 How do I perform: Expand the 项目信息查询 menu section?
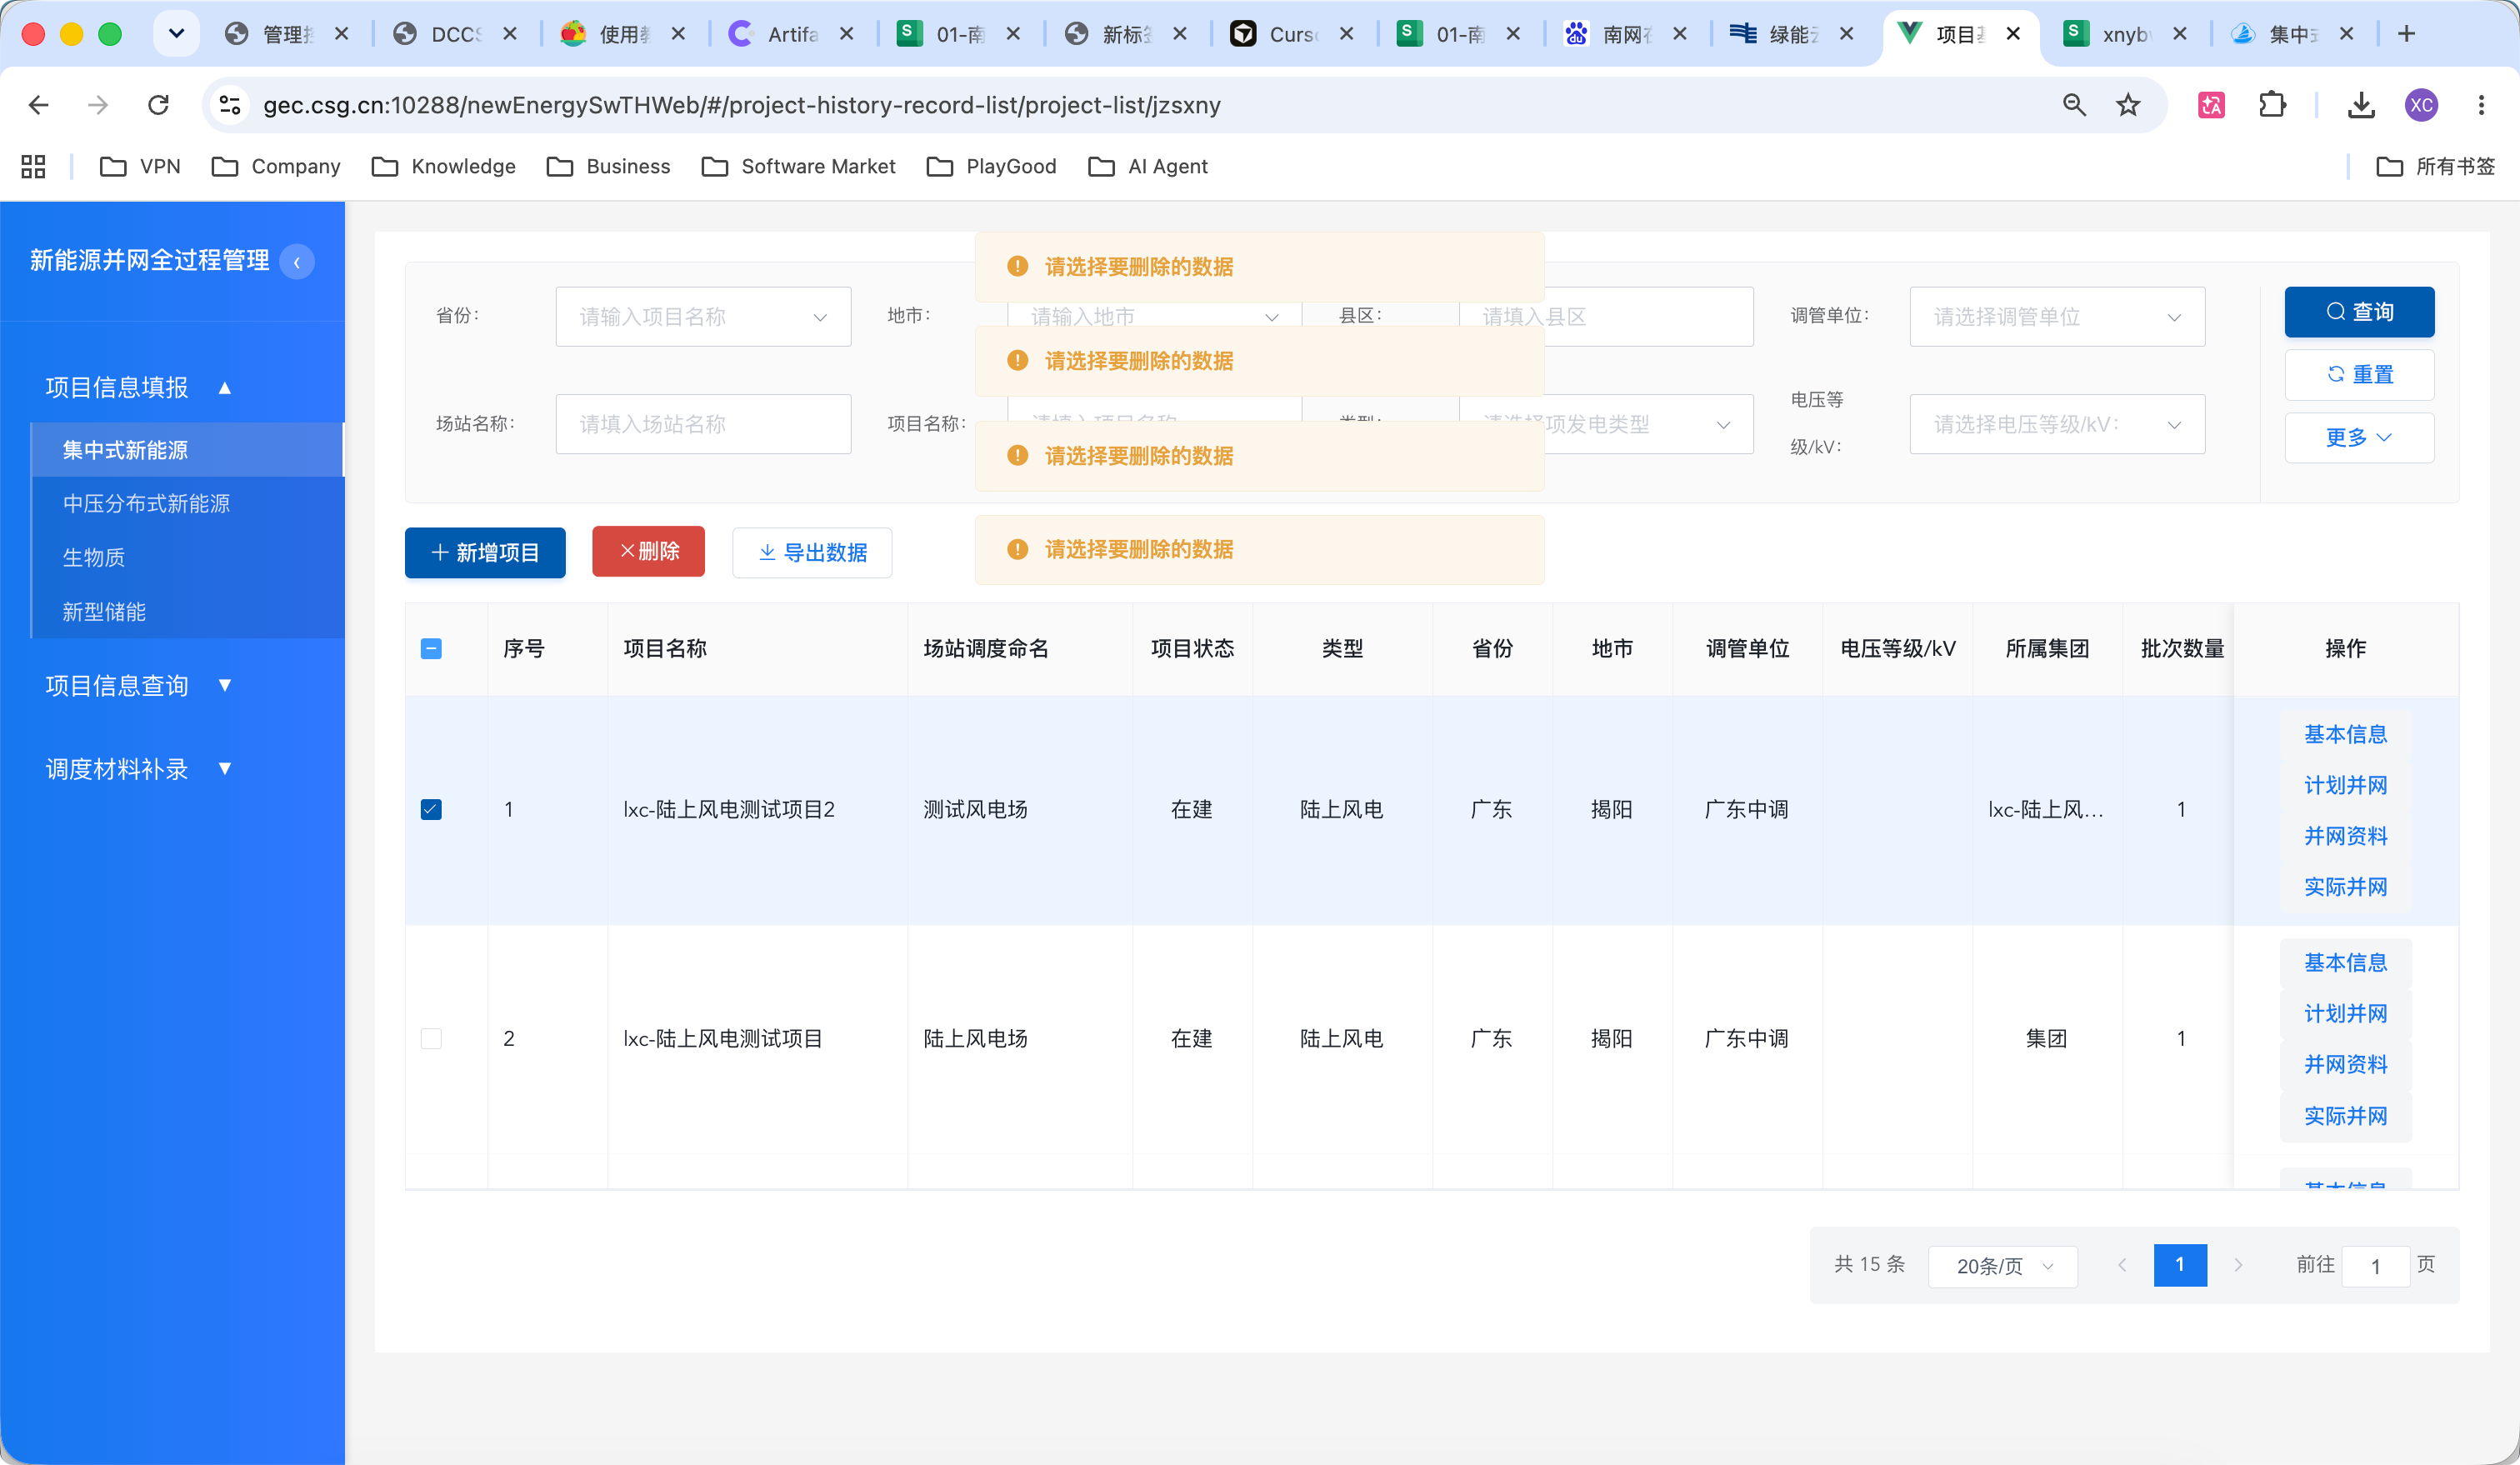point(138,686)
